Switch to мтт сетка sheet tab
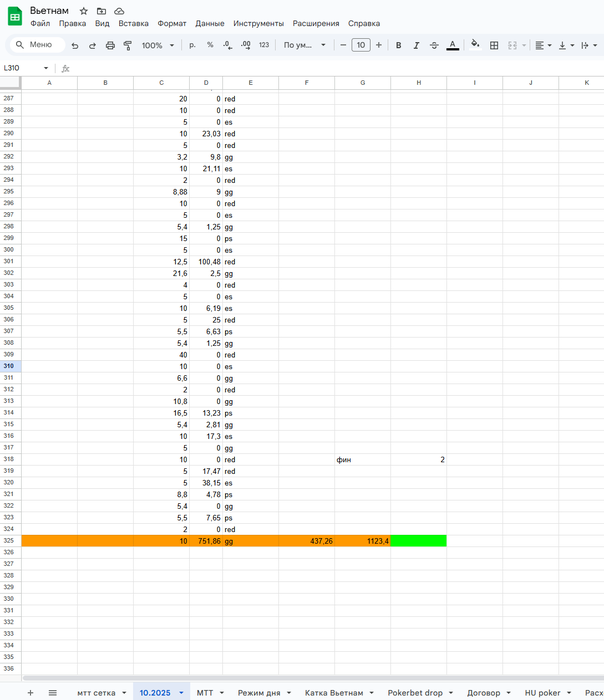The height and width of the screenshot is (700, 604). click(x=96, y=693)
